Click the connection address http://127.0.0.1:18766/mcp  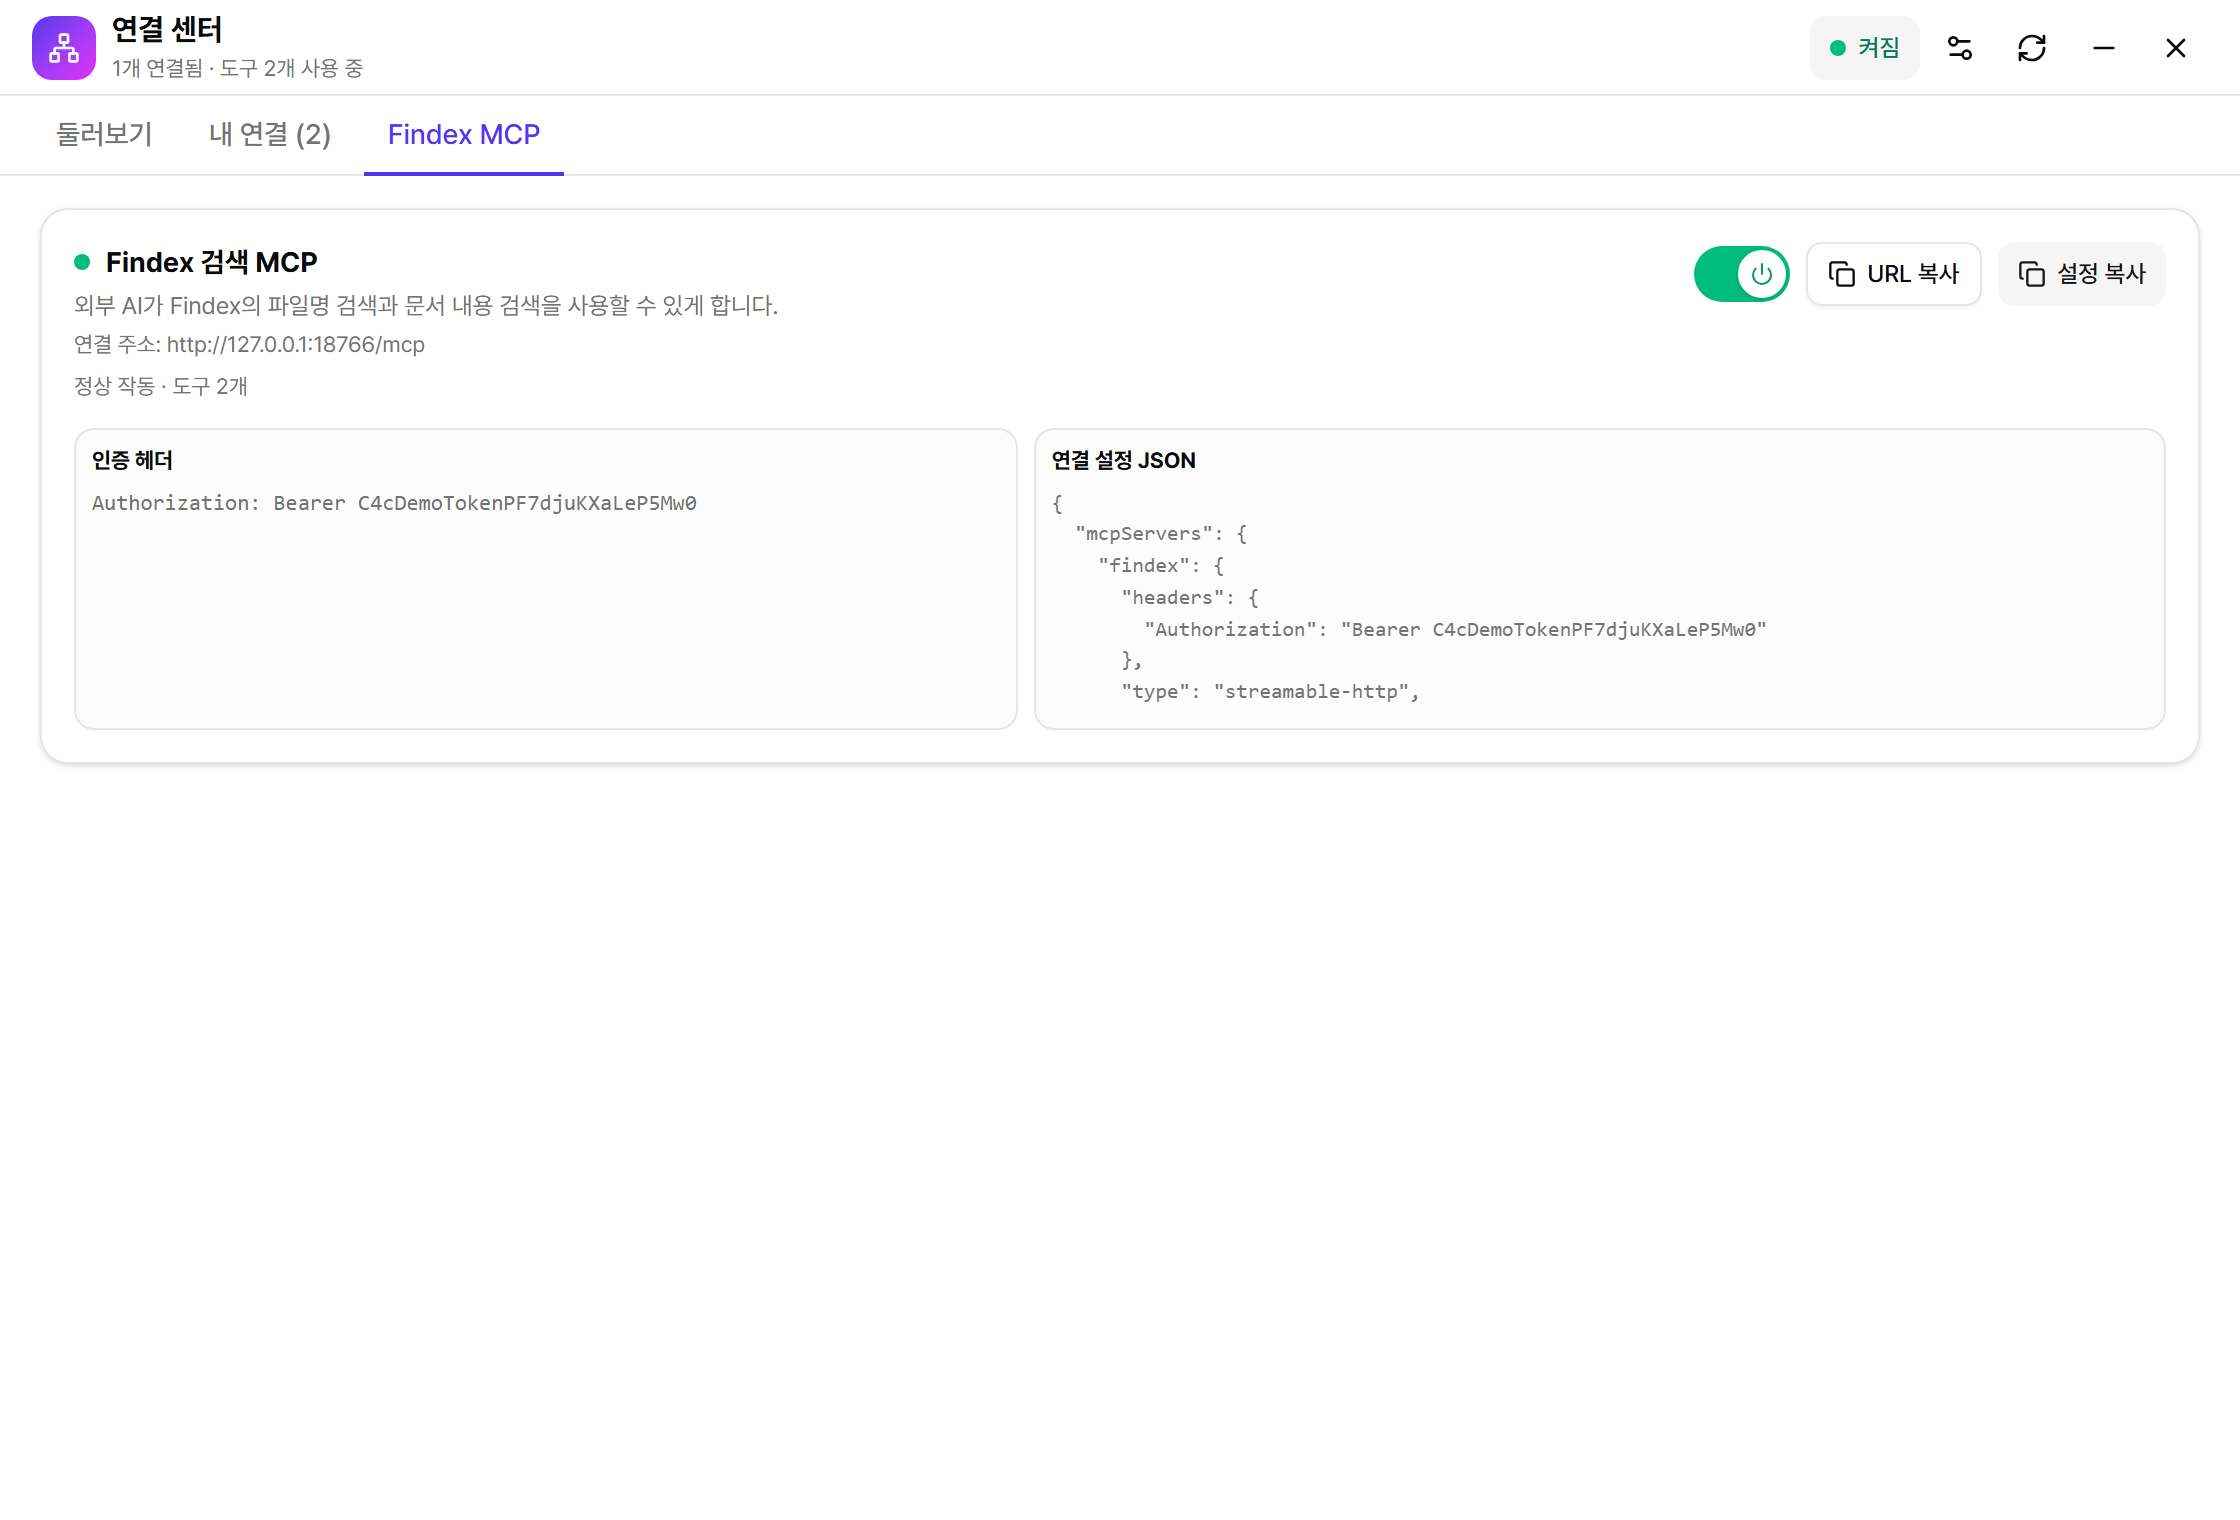pyautogui.click(x=296, y=345)
